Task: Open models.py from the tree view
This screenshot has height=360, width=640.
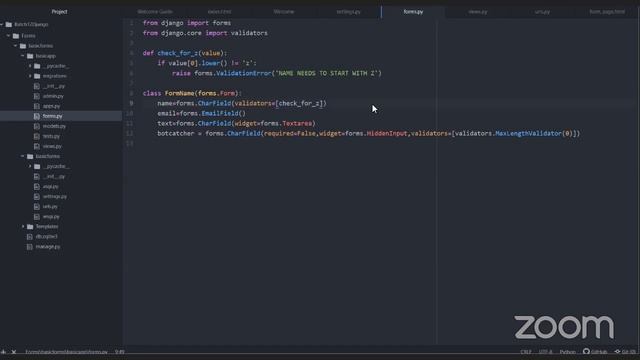Action: pos(54,126)
